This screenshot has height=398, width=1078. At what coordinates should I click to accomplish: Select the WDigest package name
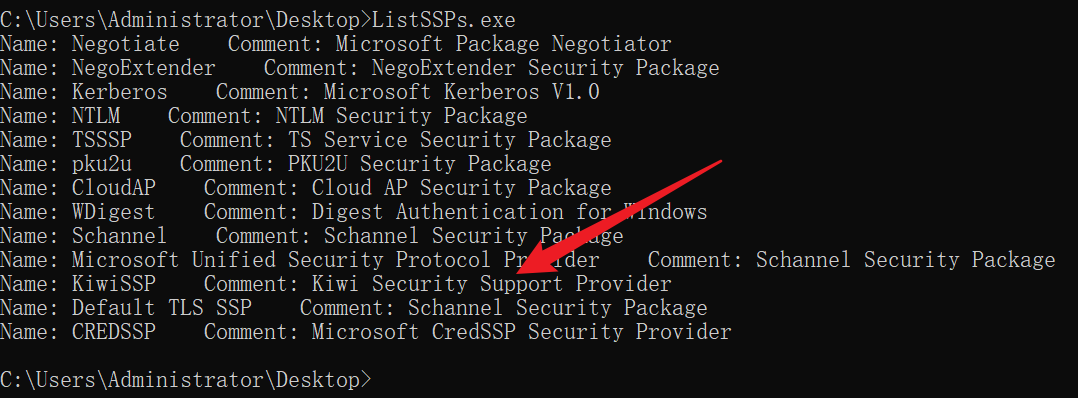click(x=113, y=212)
